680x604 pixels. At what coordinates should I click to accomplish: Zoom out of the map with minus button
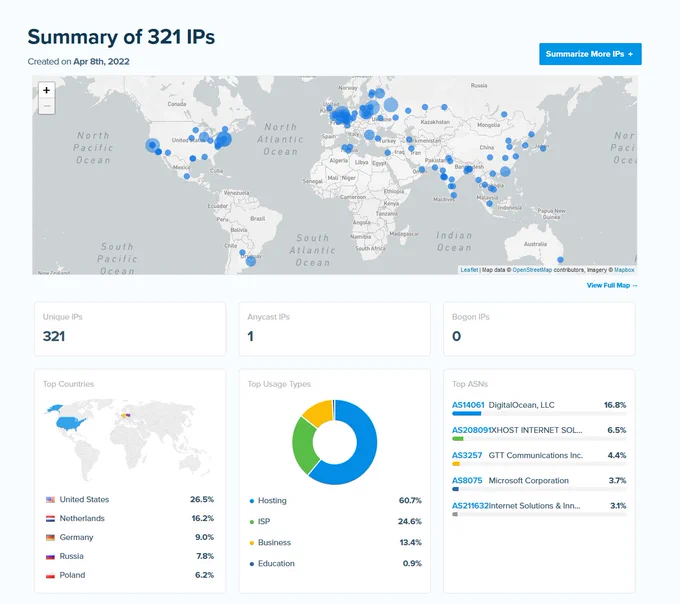(46, 106)
